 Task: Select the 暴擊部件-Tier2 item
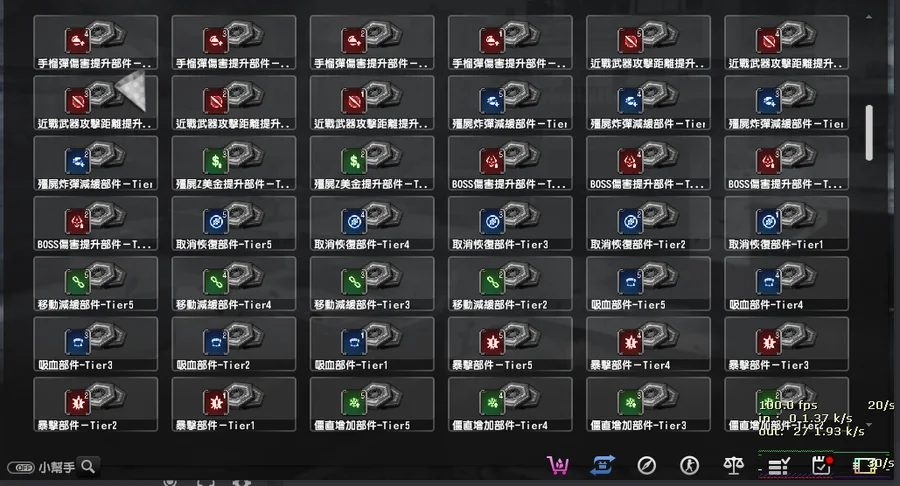click(95, 404)
